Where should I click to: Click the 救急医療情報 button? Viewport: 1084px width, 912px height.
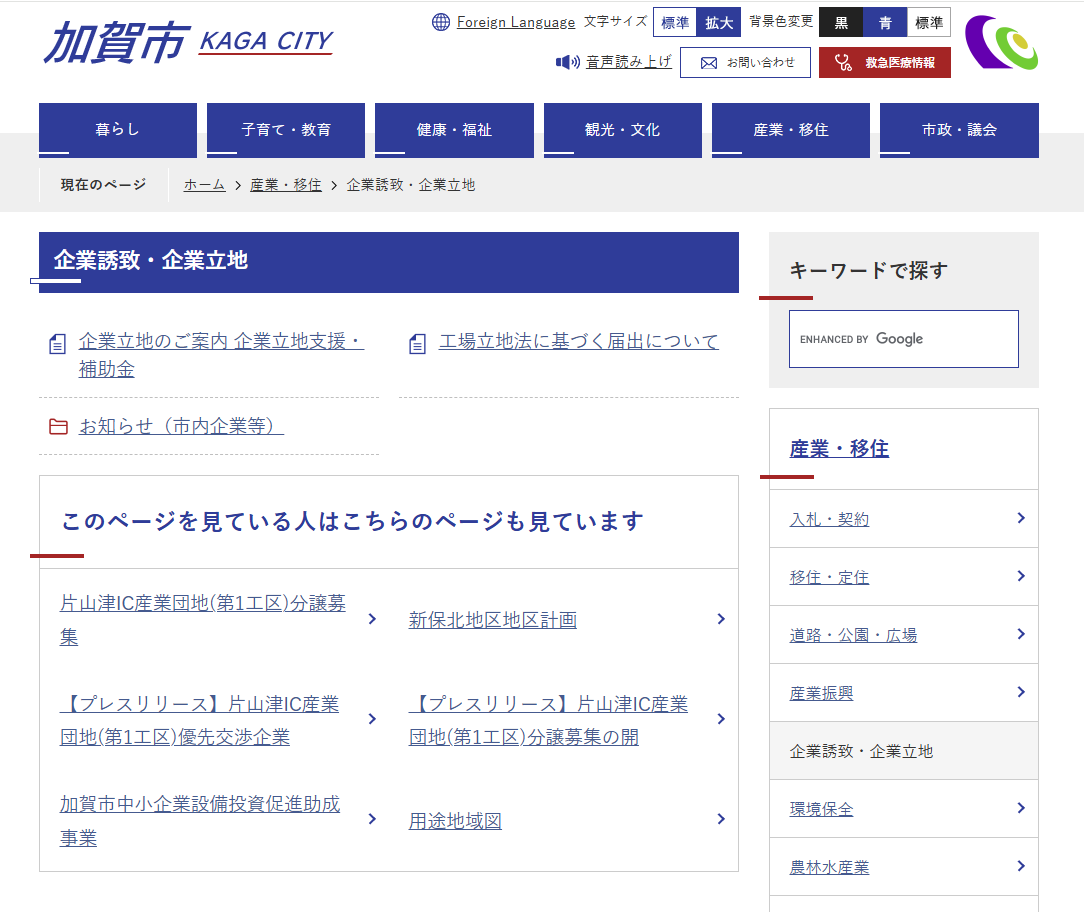click(x=885, y=63)
